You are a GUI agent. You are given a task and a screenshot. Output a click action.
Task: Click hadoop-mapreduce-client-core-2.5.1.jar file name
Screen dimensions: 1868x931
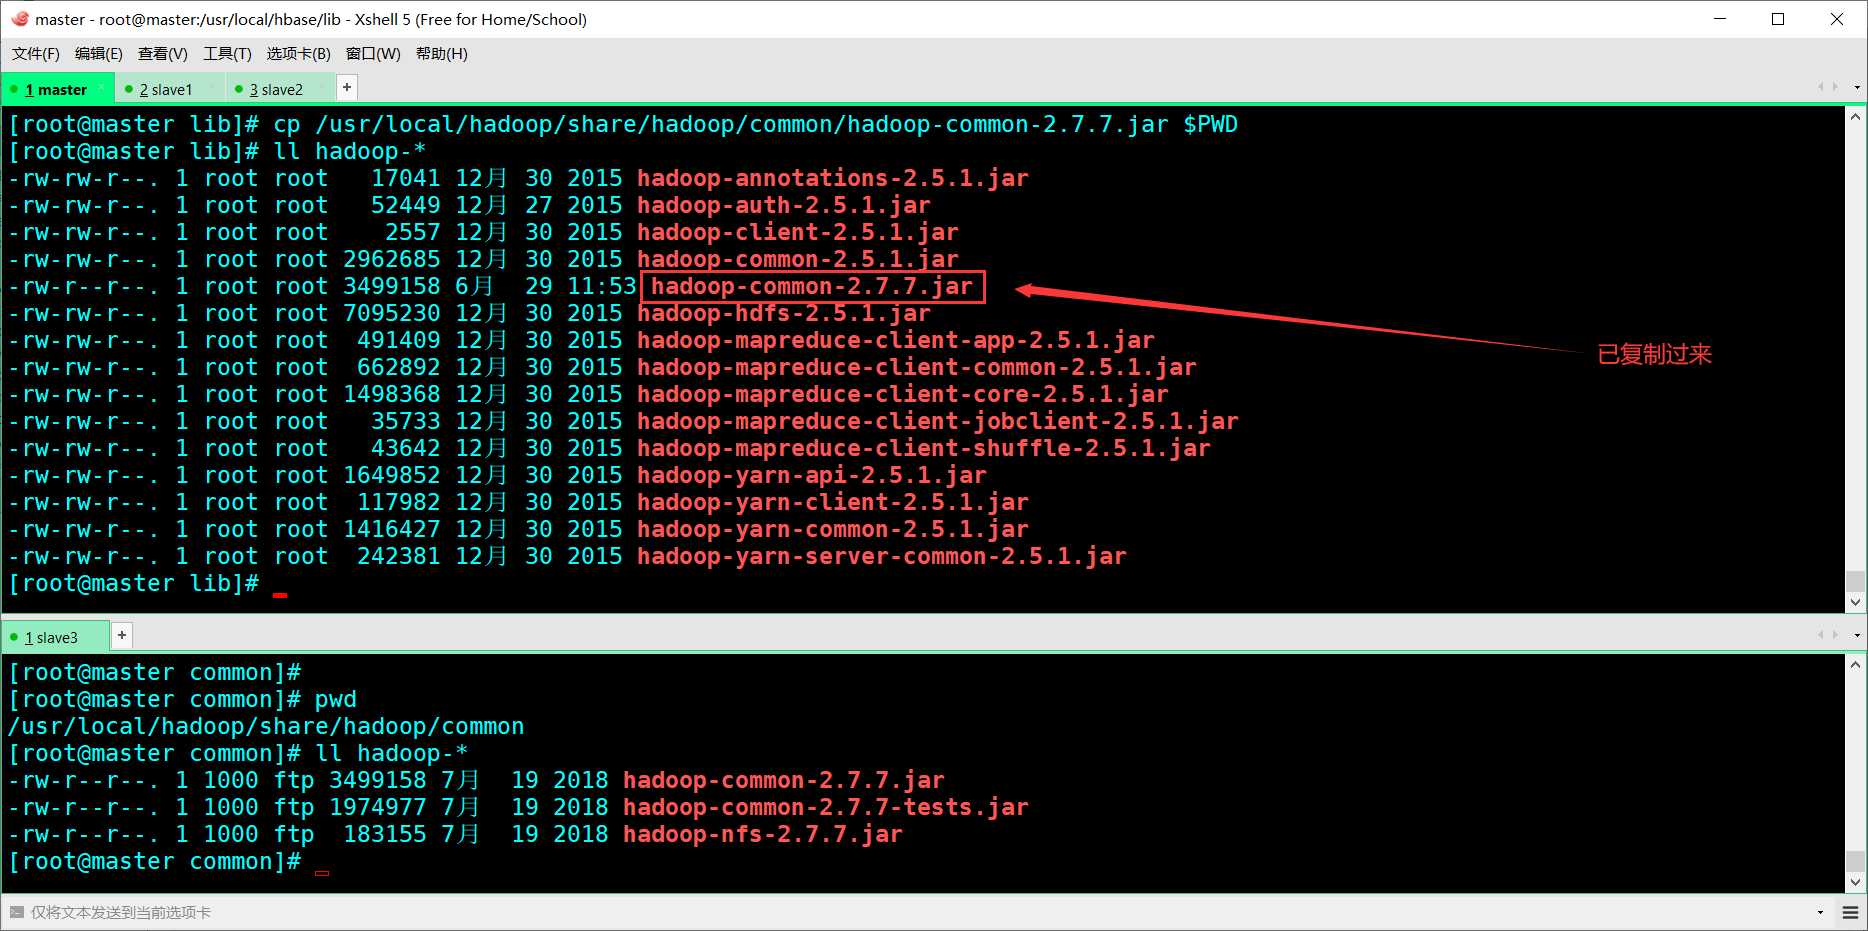pos(903,394)
